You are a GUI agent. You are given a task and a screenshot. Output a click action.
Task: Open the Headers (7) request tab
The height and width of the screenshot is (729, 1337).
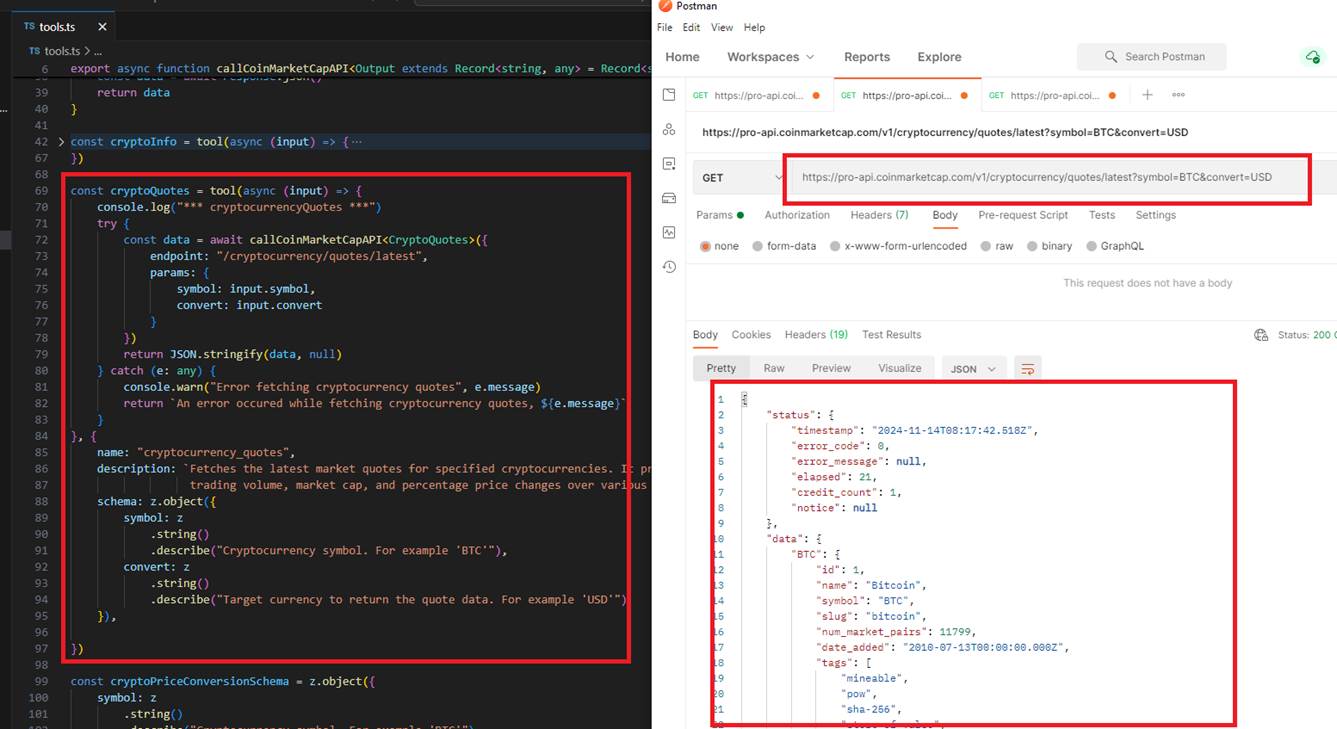click(x=879, y=215)
